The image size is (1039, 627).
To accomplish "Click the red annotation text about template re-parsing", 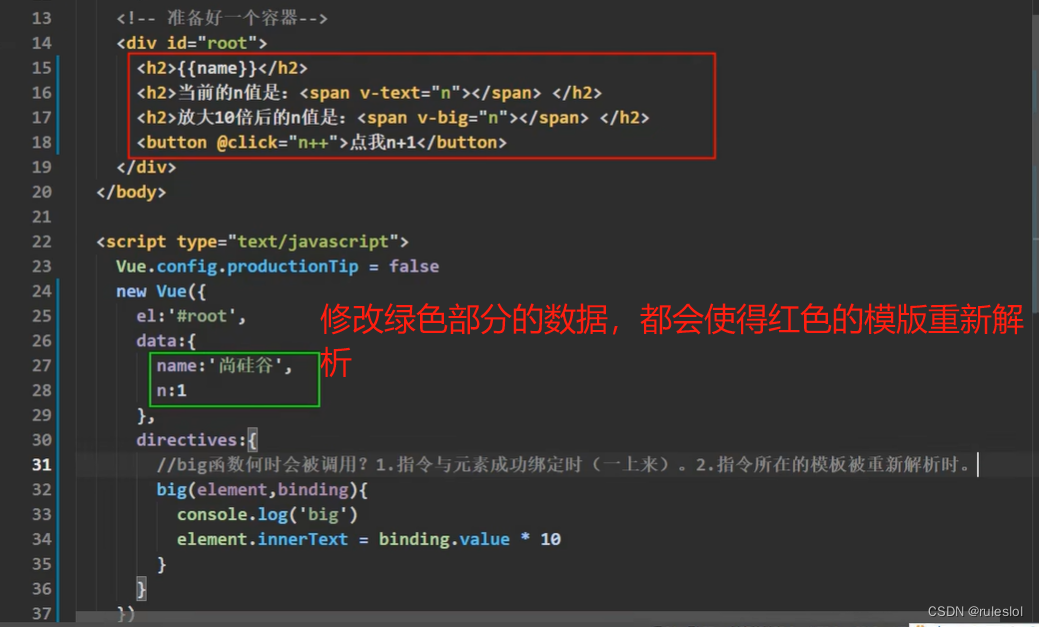I will (670, 320).
